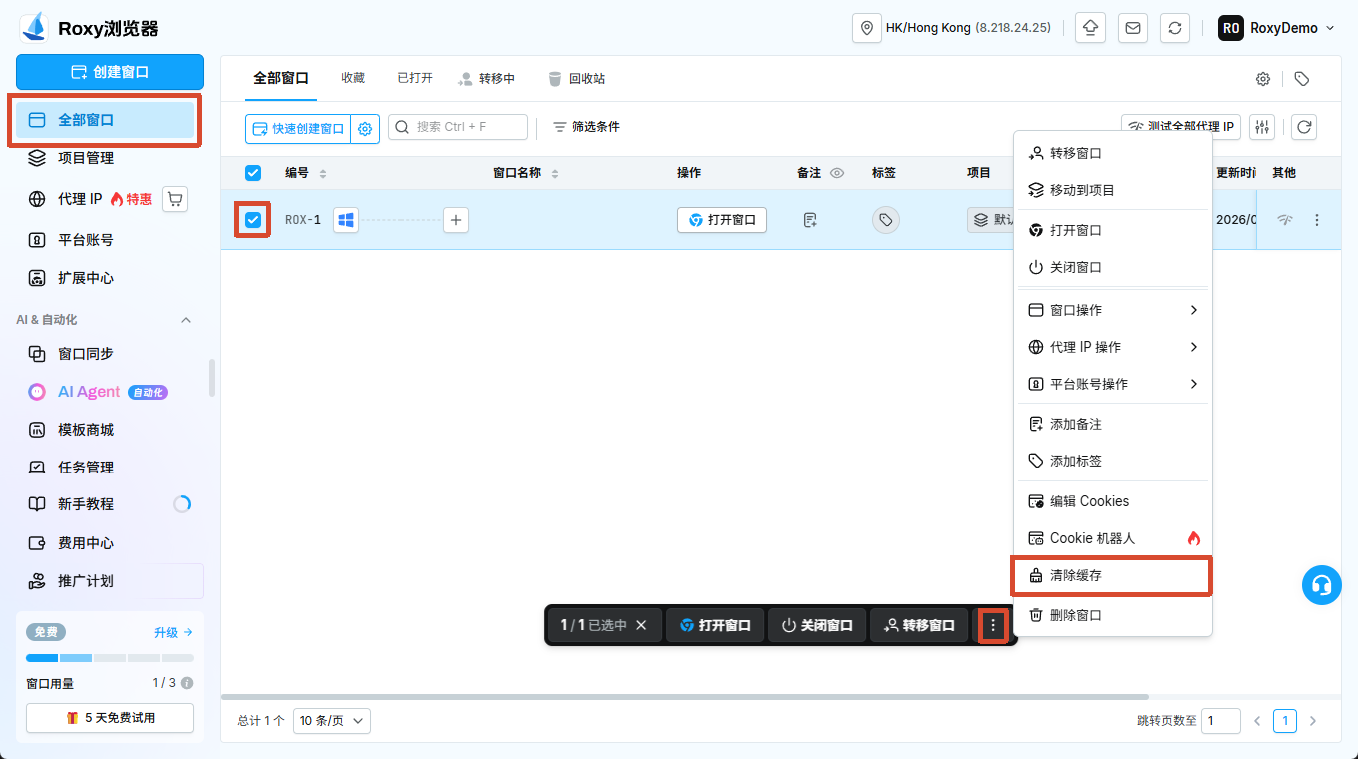This screenshot has height=759, width=1358.
Task: Click the info icon beside 窗口用量 1/3
Action: (187, 683)
